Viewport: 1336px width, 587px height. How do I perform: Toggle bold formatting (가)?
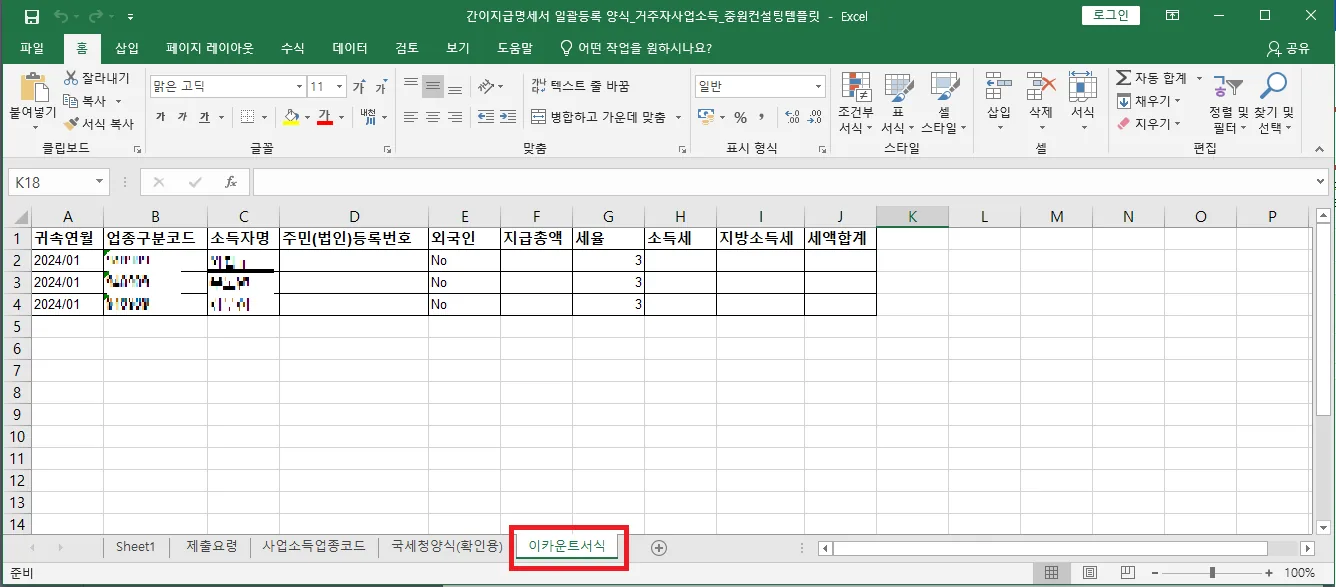click(x=160, y=117)
